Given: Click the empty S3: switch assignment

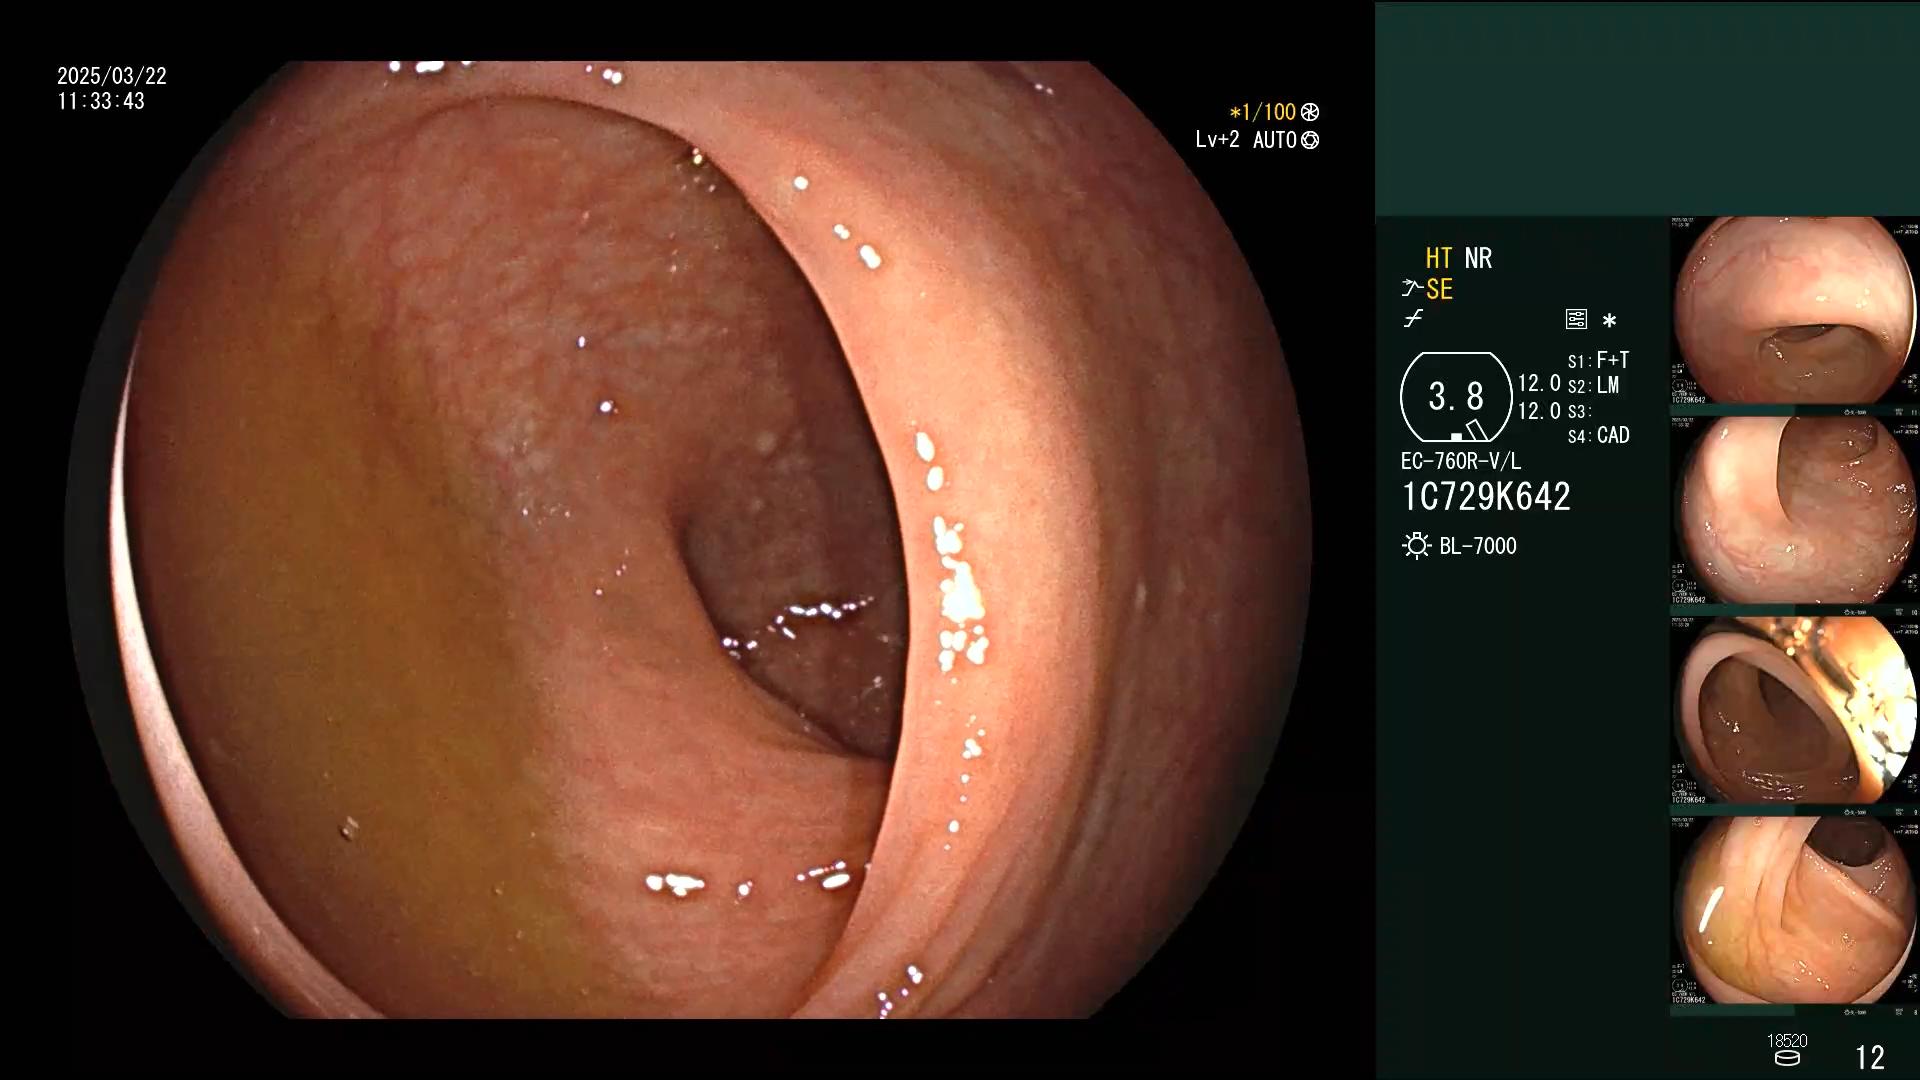Looking at the screenshot, I should [1579, 411].
